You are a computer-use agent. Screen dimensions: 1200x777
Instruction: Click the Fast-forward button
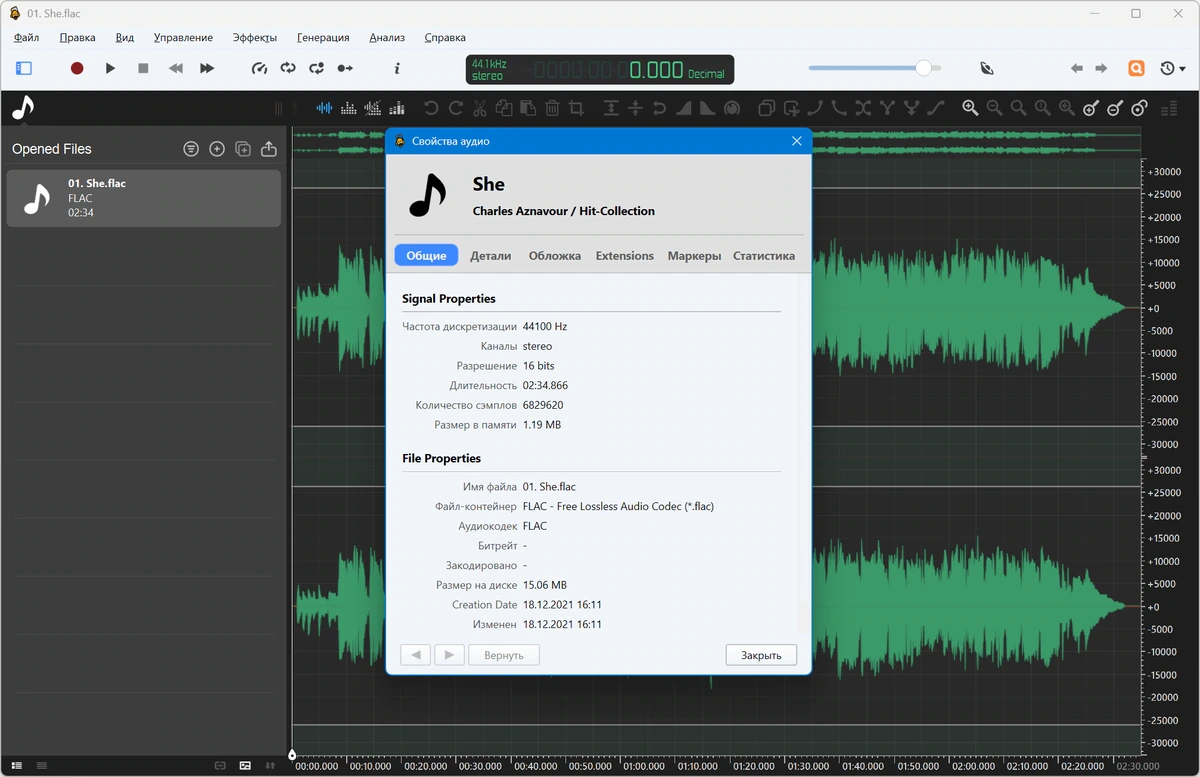coord(207,68)
